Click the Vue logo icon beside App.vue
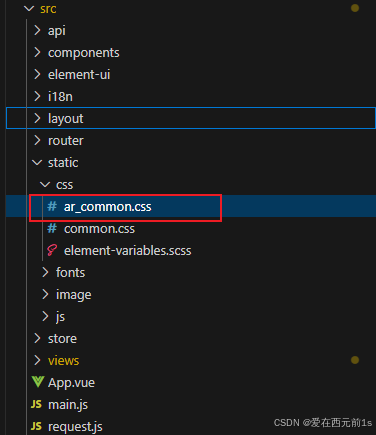376x435 pixels. (x=38, y=382)
